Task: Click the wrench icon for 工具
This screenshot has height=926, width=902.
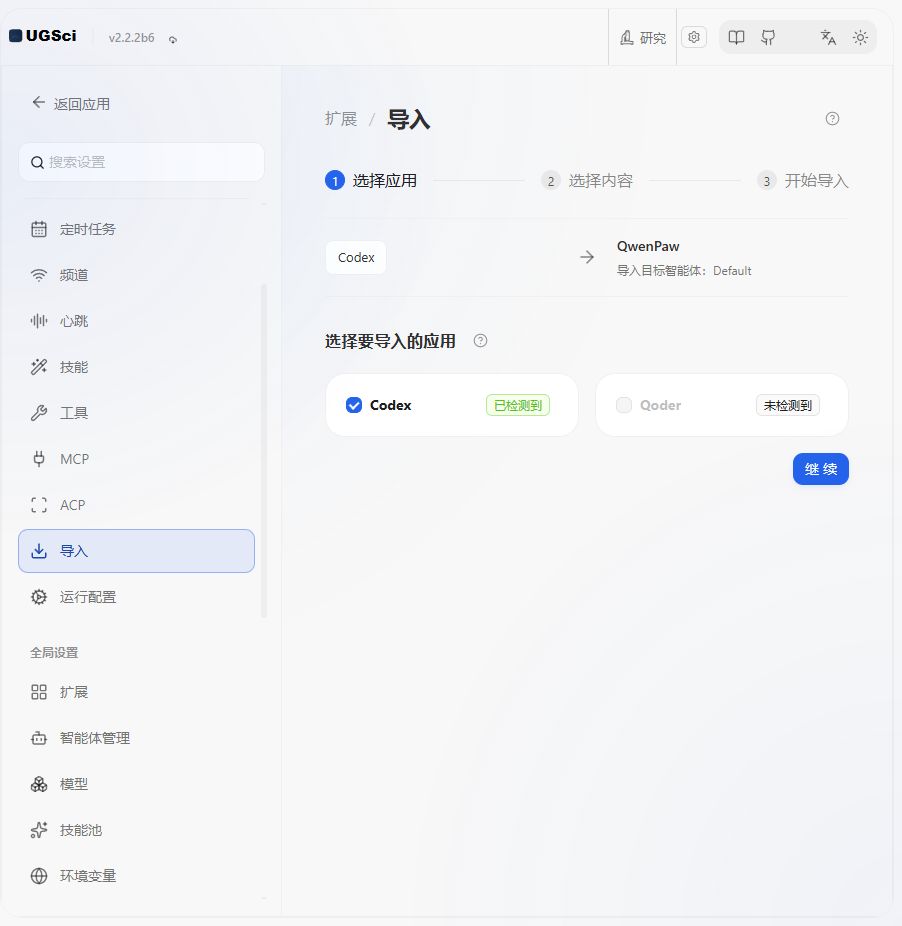Action: tap(39, 413)
